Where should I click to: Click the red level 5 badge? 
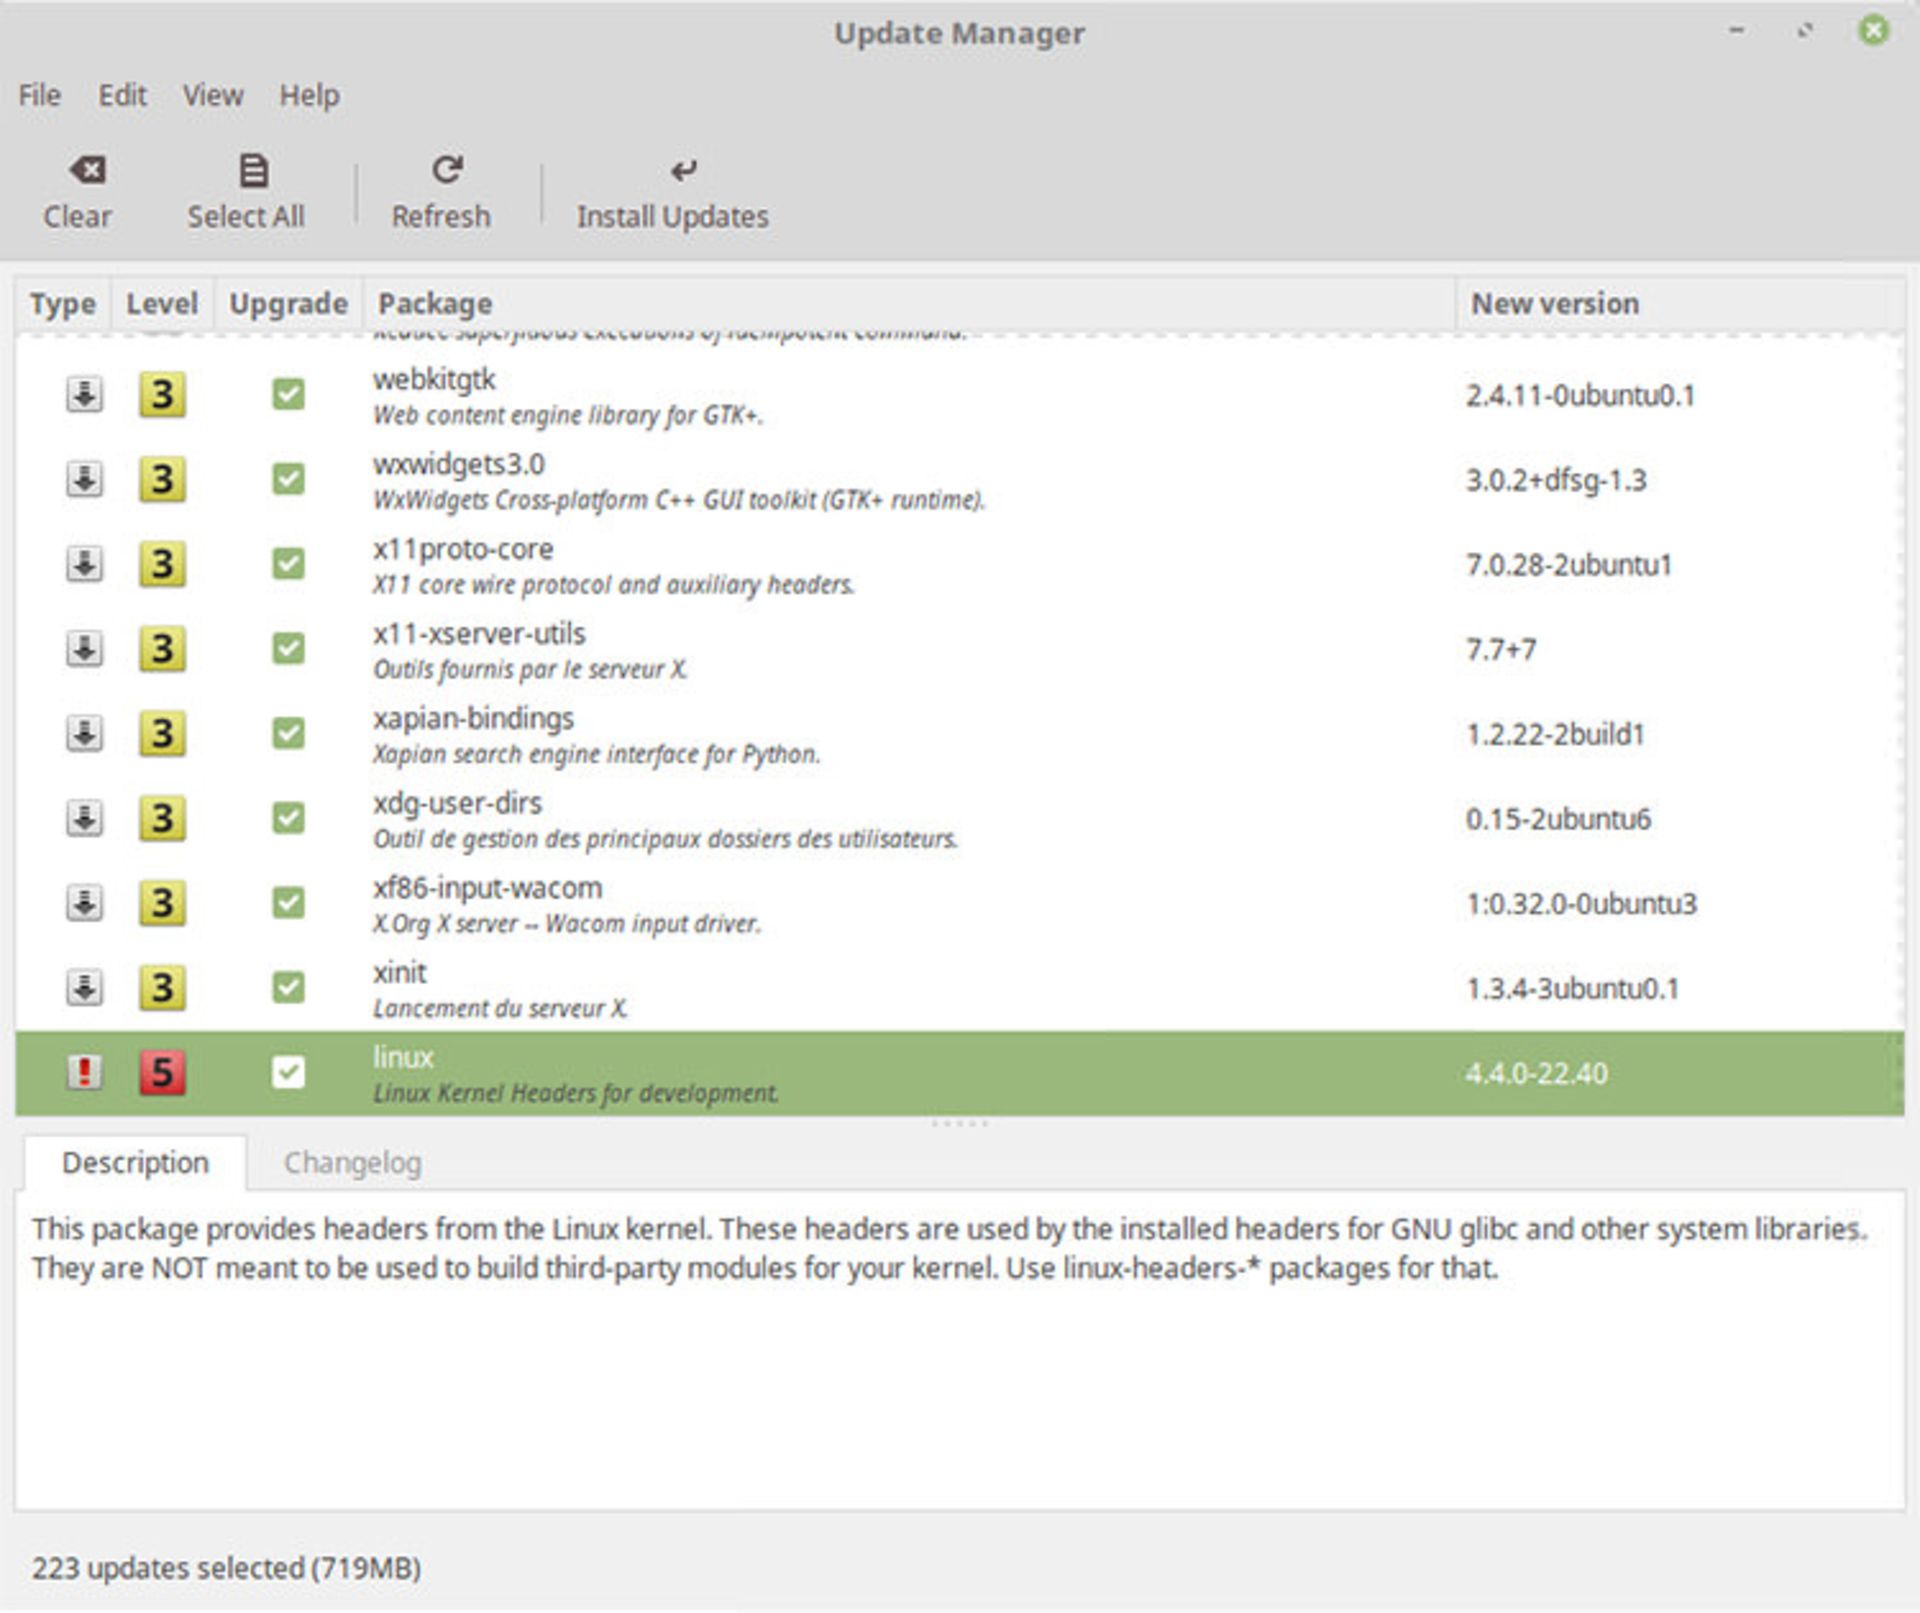tap(162, 1072)
